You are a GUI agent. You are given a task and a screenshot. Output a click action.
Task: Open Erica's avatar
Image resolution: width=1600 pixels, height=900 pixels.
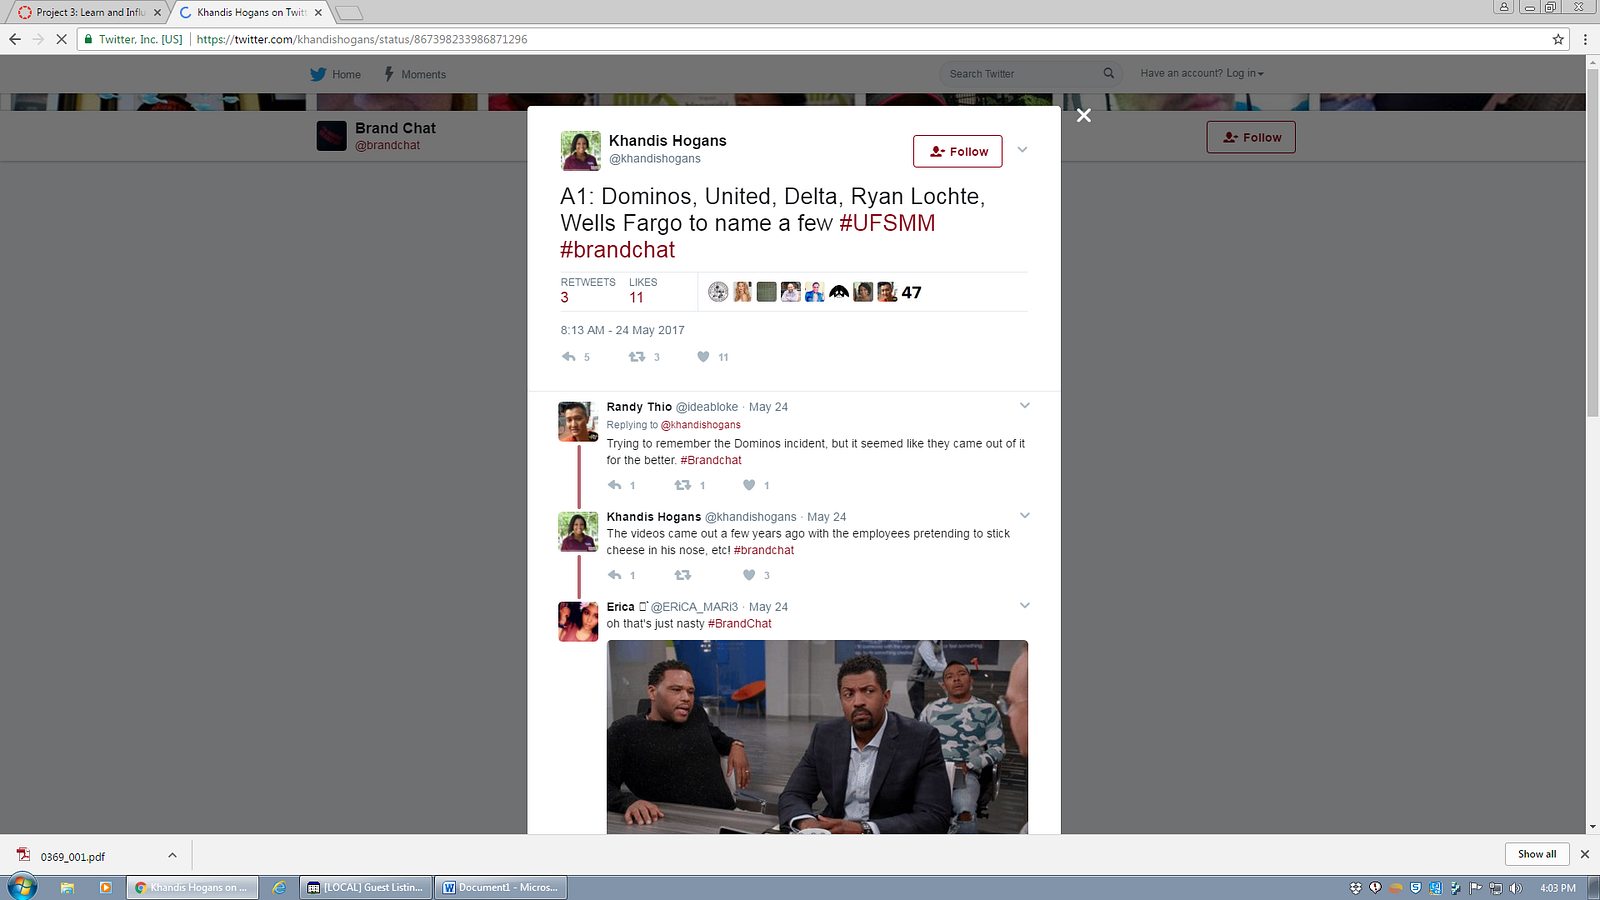pyautogui.click(x=578, y=622)
